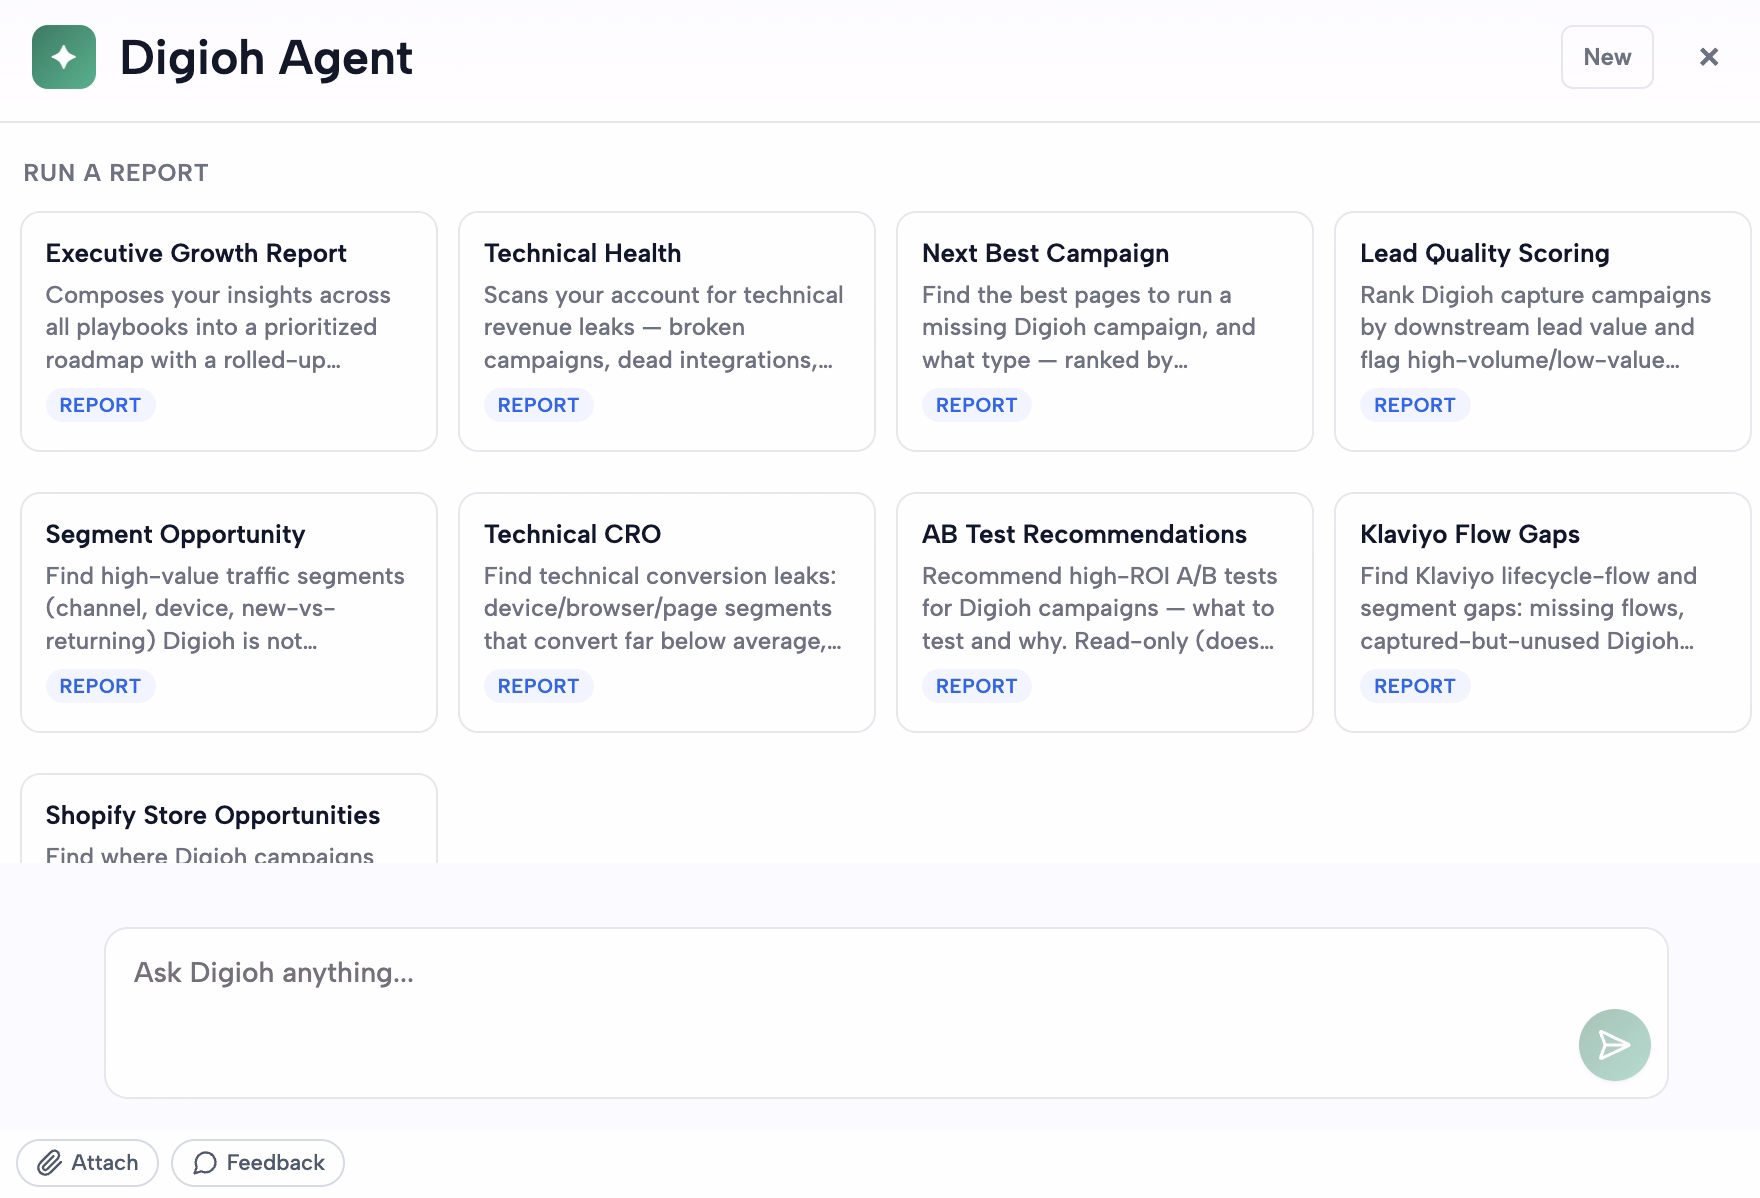This screenshot has height=1198, width=1760.
Task: Select the Shopify Store Opportunities card
Action: coord(229,819)
